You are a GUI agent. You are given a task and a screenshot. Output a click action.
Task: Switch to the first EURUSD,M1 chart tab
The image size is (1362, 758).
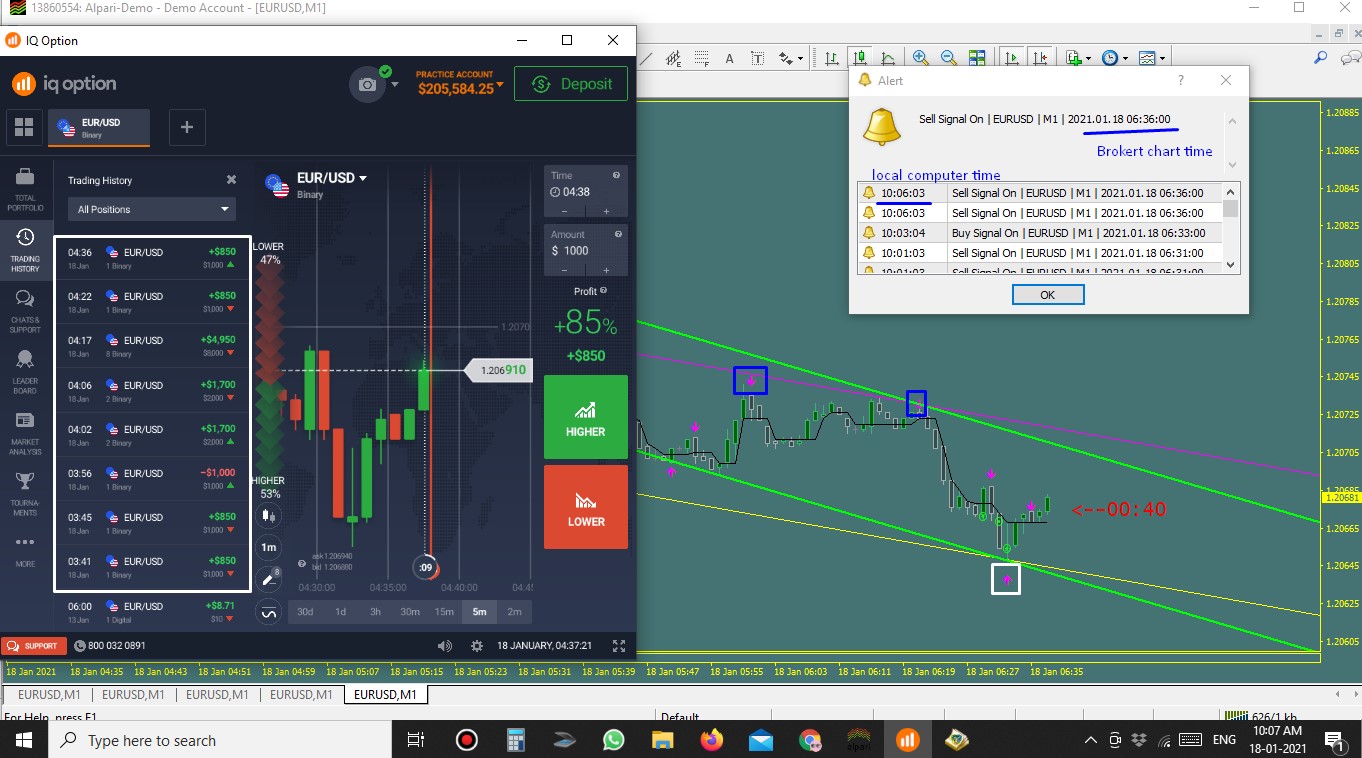pyautogui.click(x=49, y=694)
